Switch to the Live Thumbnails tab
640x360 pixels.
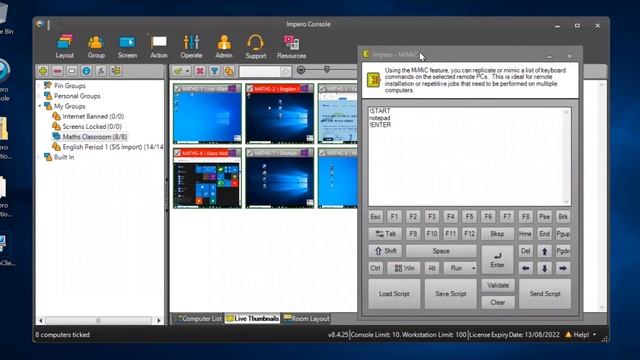pyautogui.click(x=253, y=319)
